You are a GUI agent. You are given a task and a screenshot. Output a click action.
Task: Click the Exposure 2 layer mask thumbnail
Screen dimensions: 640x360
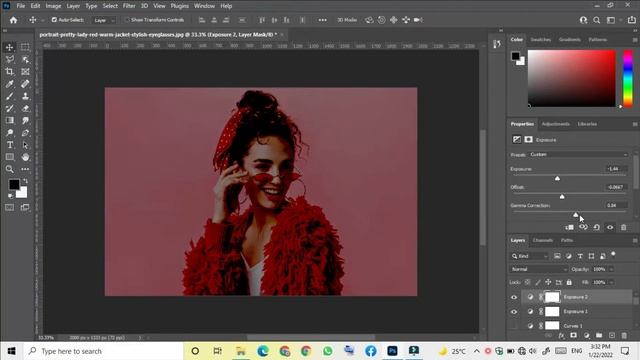552,297
